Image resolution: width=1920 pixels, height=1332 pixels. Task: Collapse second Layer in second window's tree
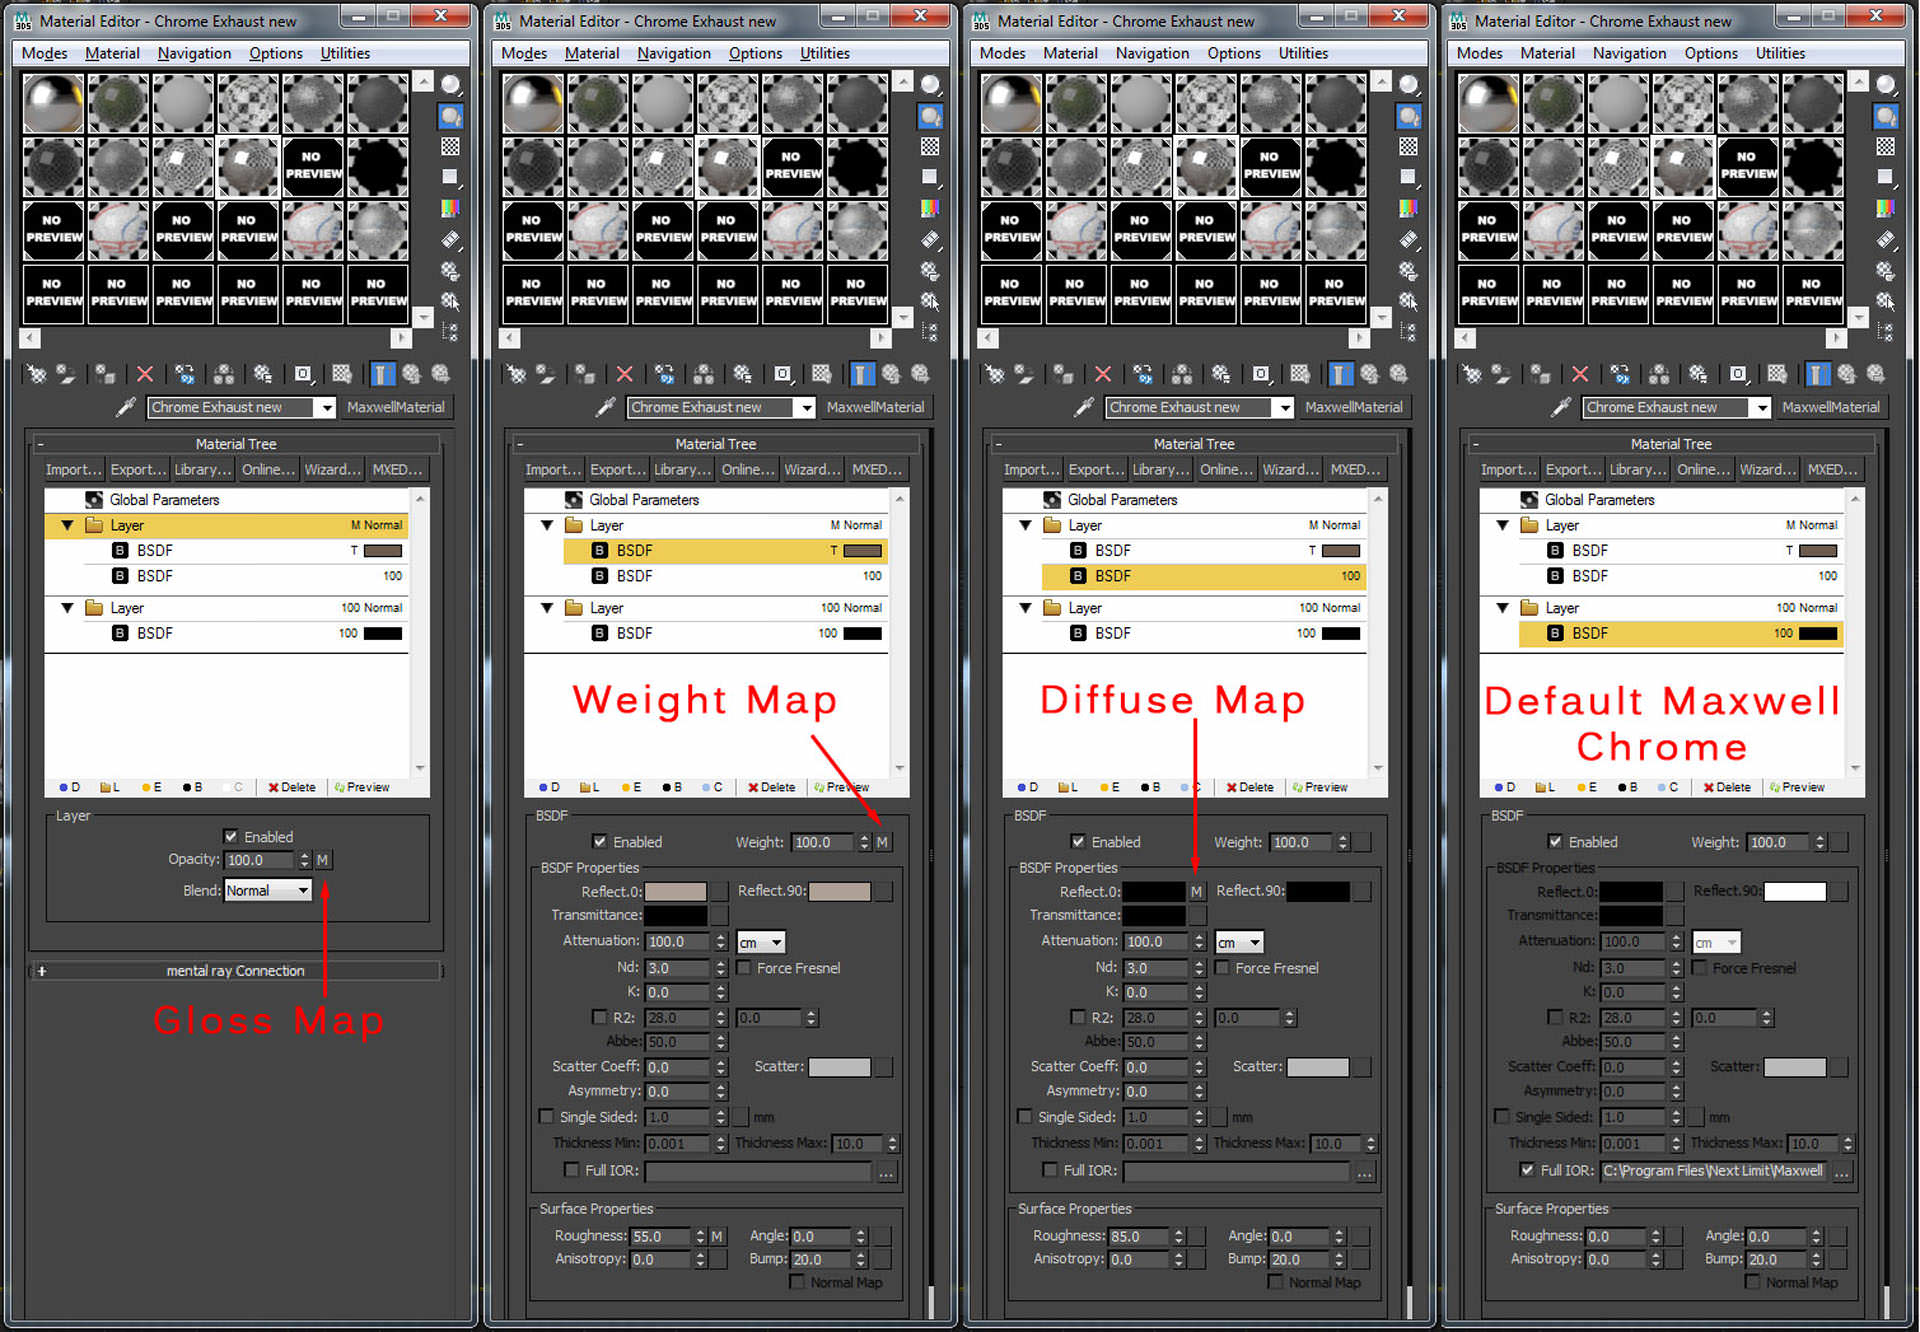547,608
